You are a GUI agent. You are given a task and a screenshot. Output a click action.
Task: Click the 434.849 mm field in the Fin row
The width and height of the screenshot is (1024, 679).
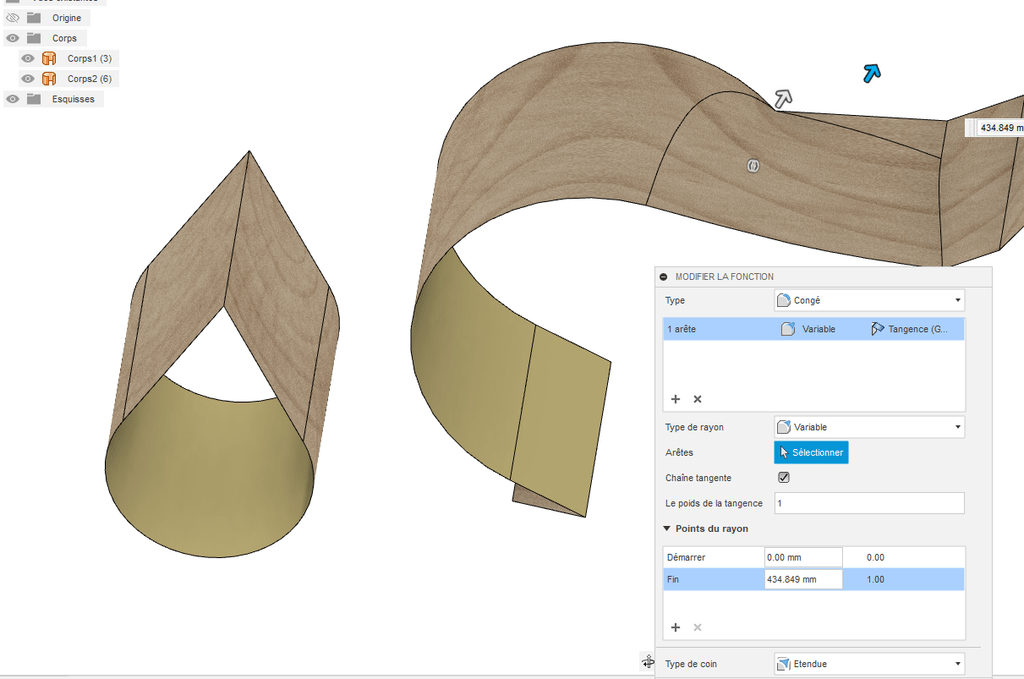point(803,579)
